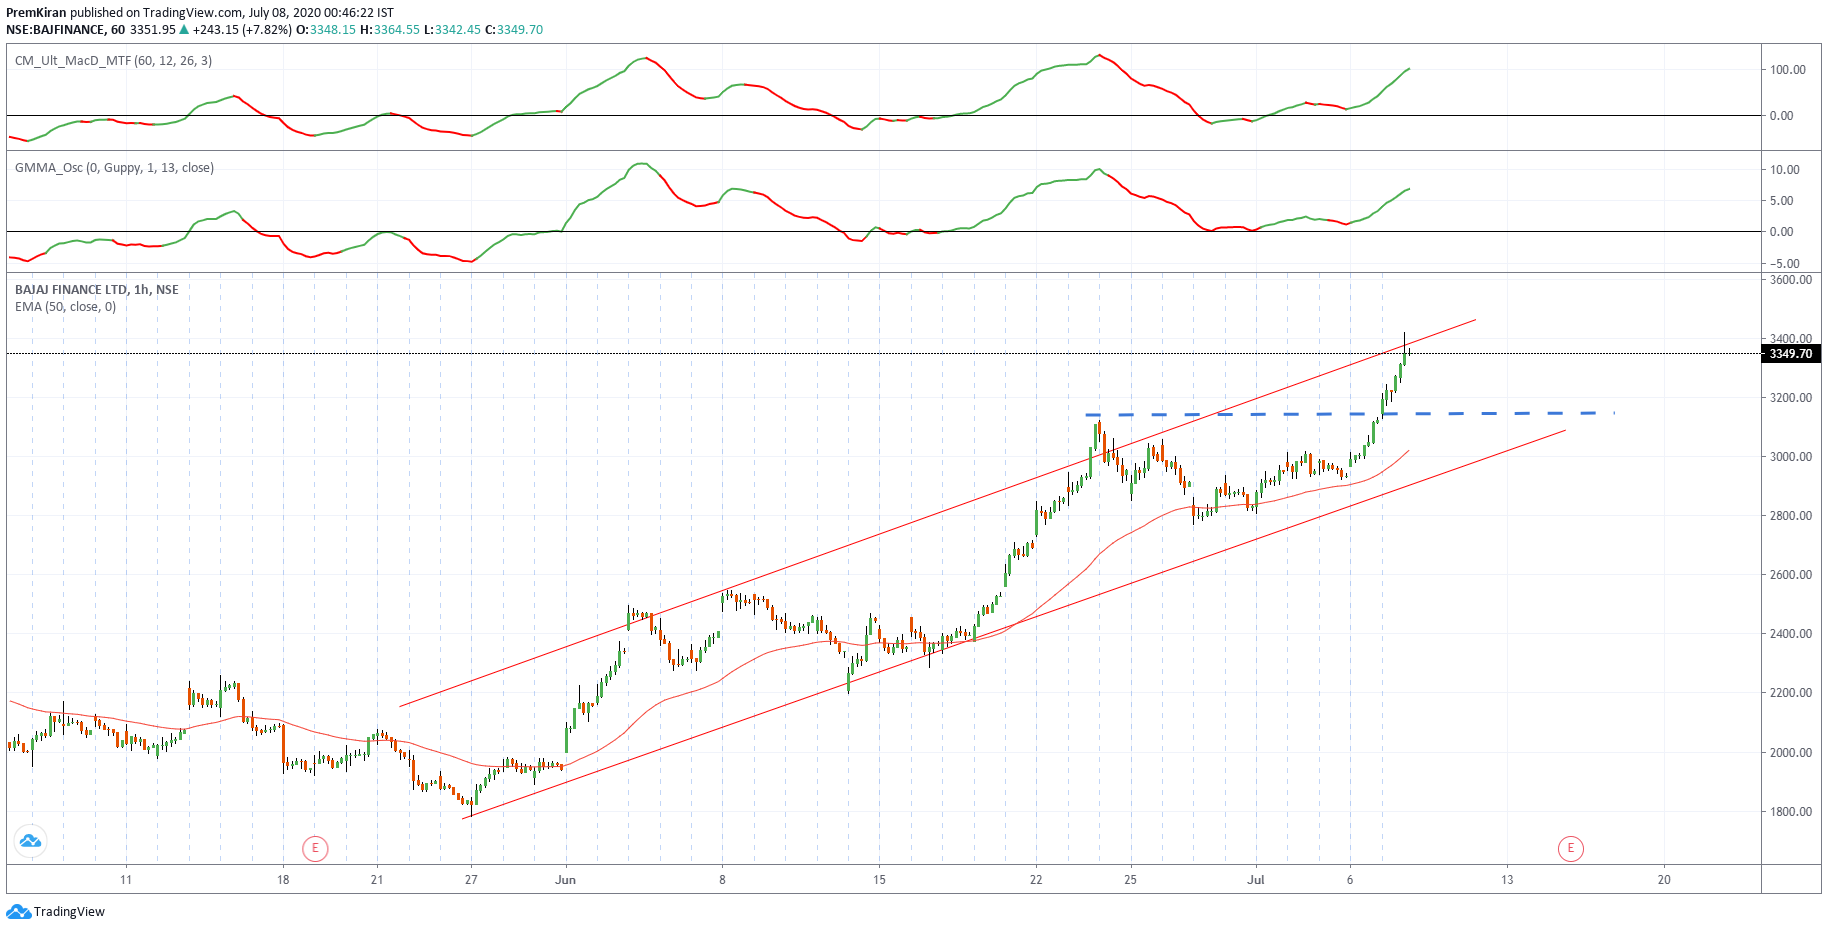Click the Jul label on time axis
The width and height of the screenshot is (1828, 930).
1256,880
